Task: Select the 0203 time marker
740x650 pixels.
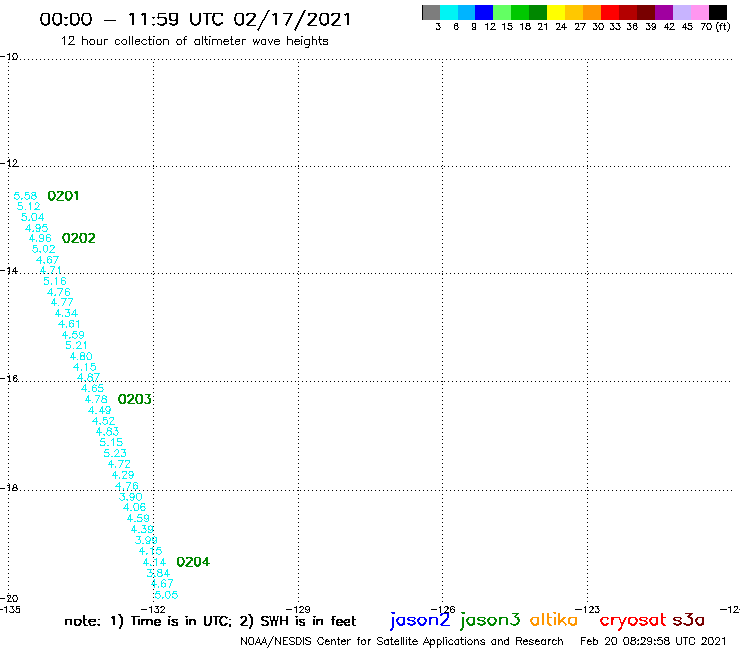Action: (135, 399)
